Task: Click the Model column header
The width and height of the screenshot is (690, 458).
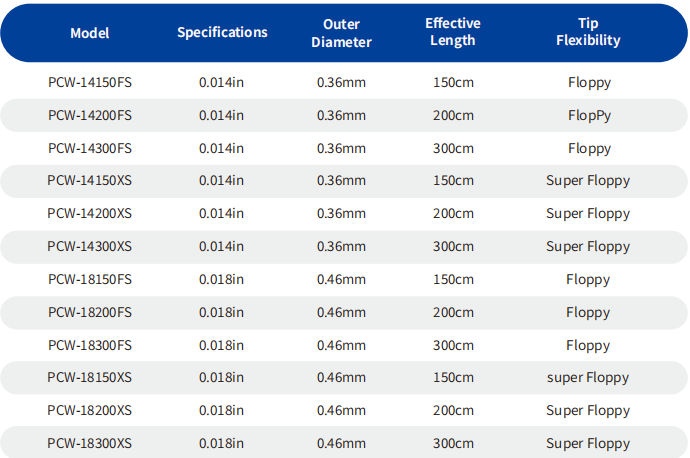Action: [x=90, y=33]
